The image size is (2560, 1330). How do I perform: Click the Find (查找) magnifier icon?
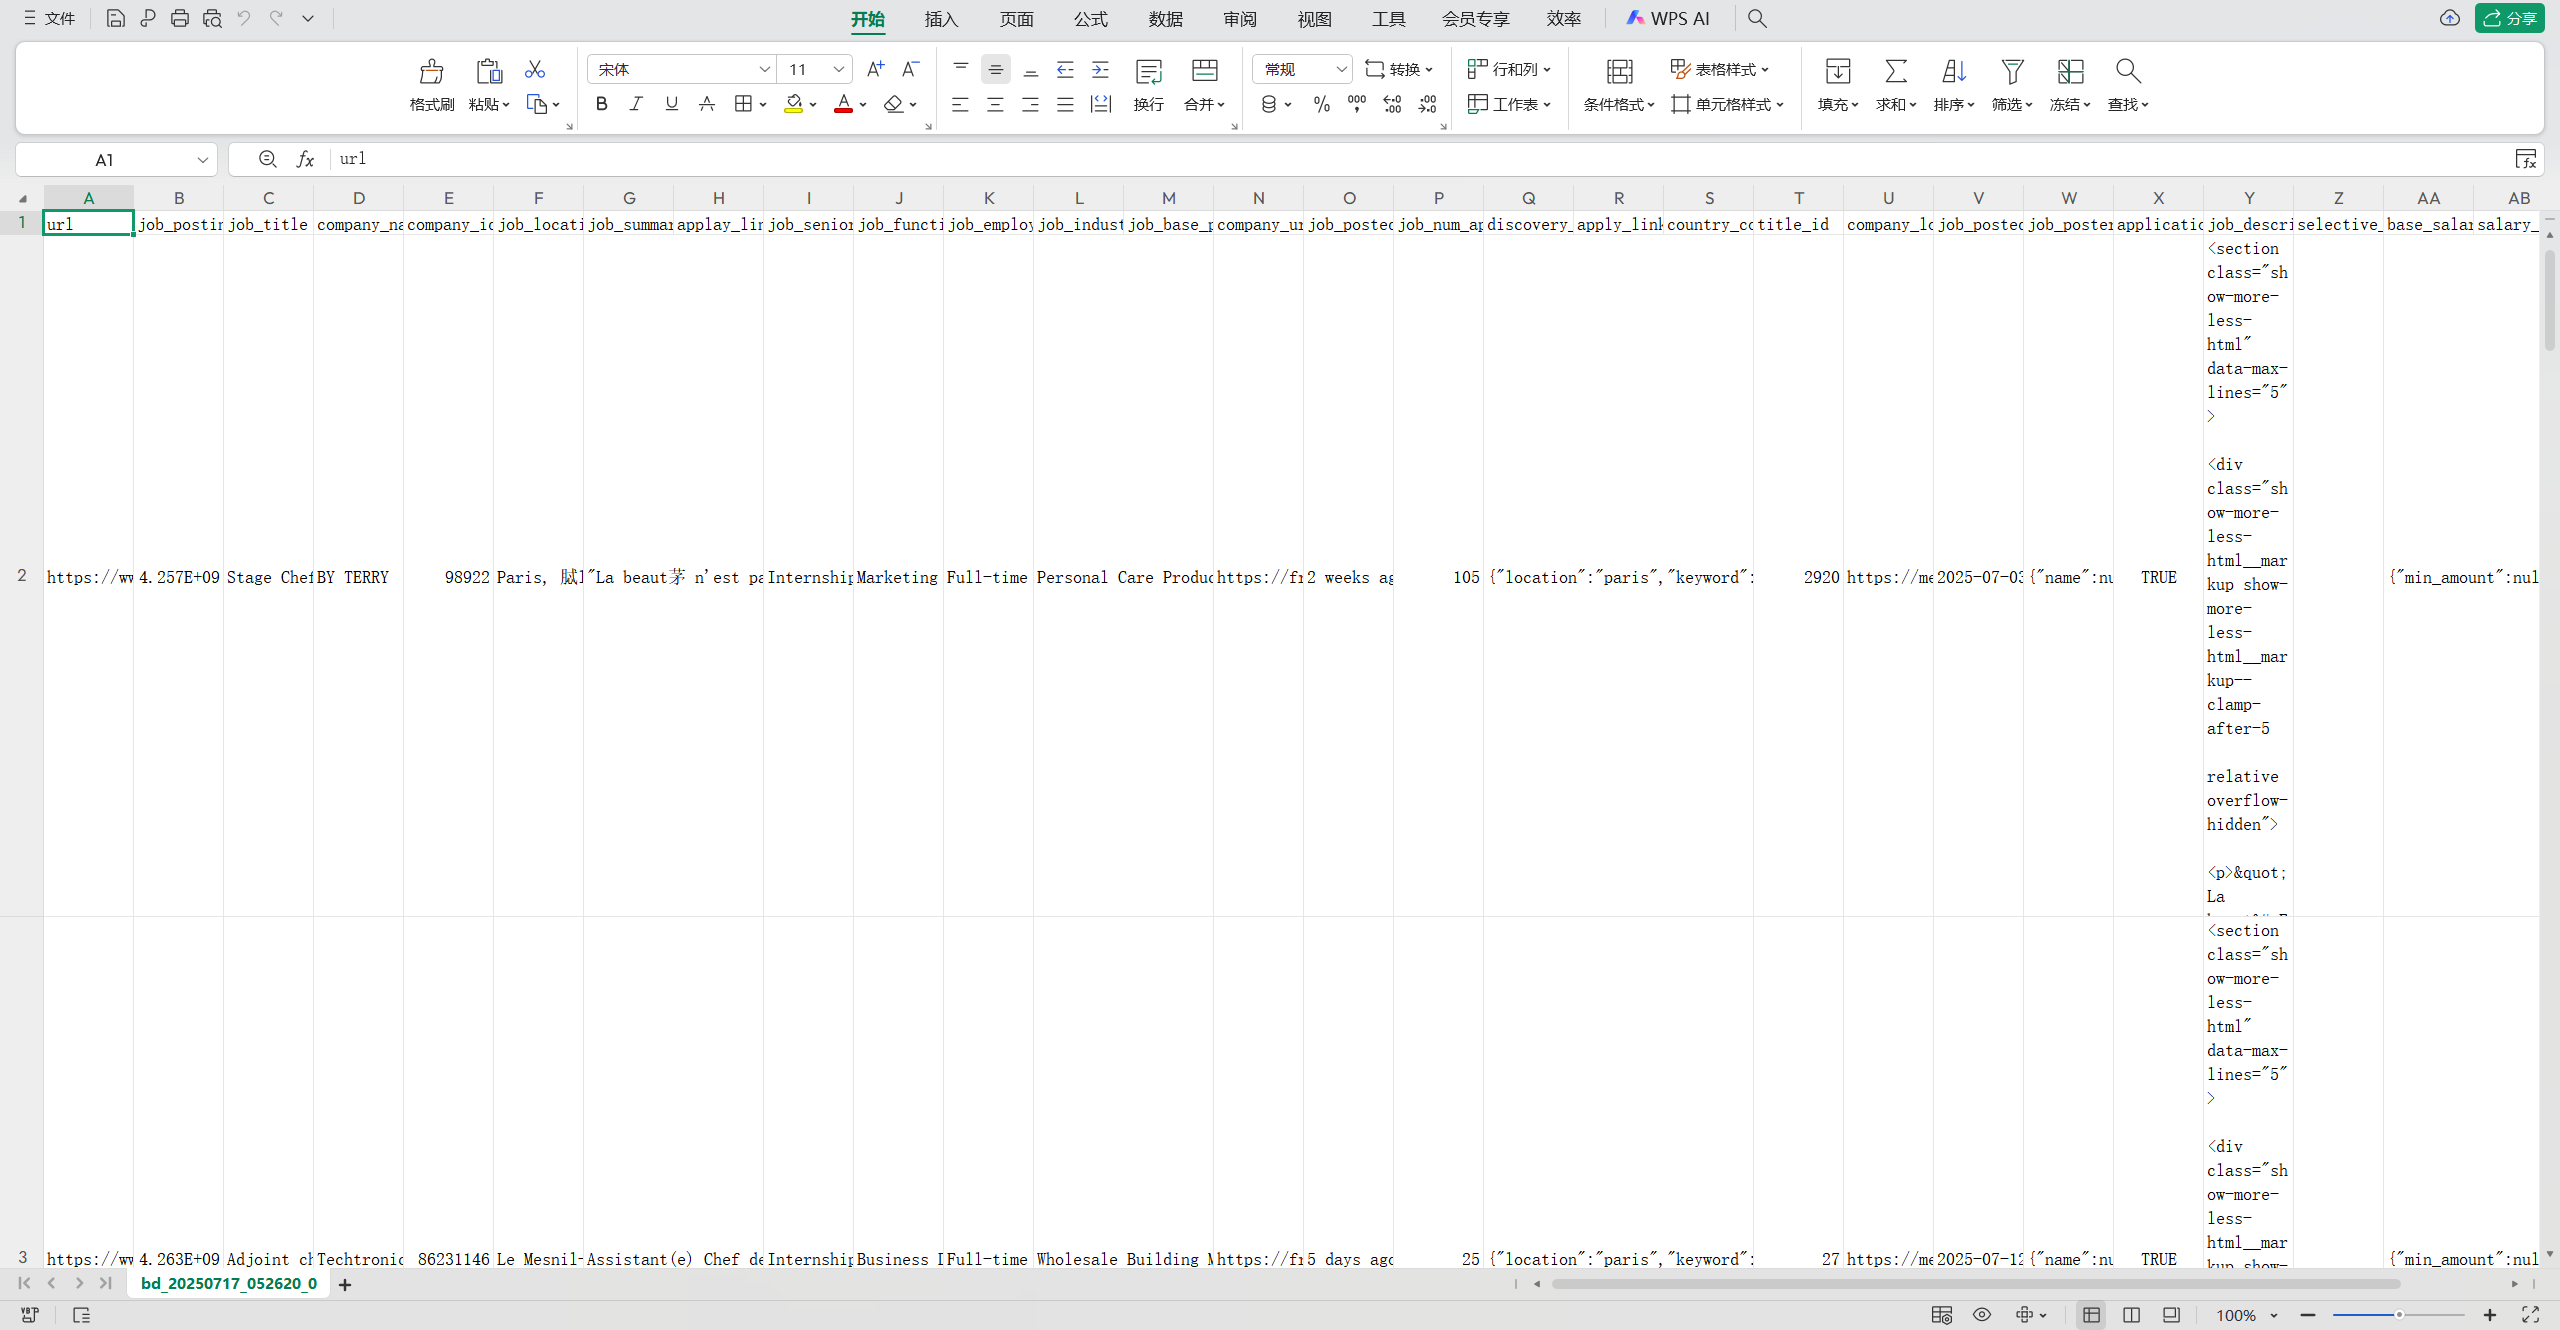(x=2127, y=72)
